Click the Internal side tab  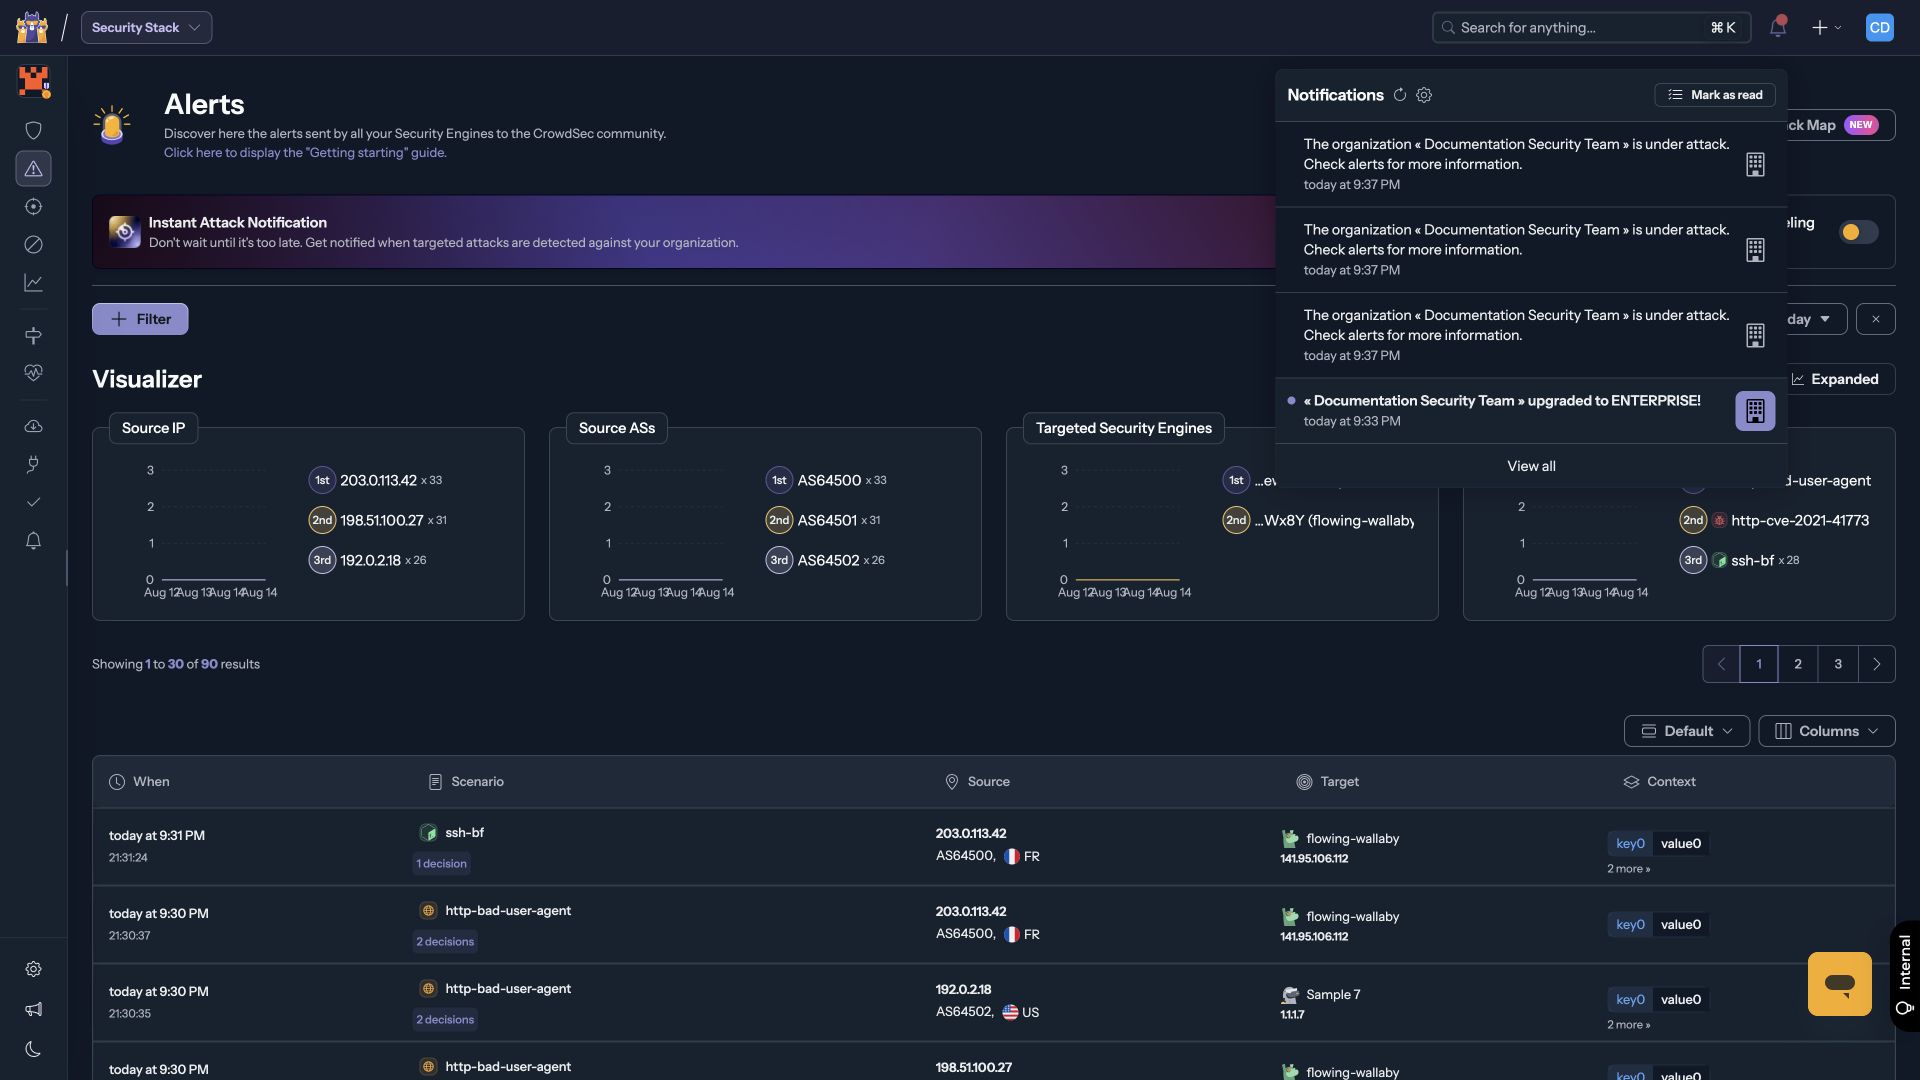pyautogui.click(x=1904, y=976)
